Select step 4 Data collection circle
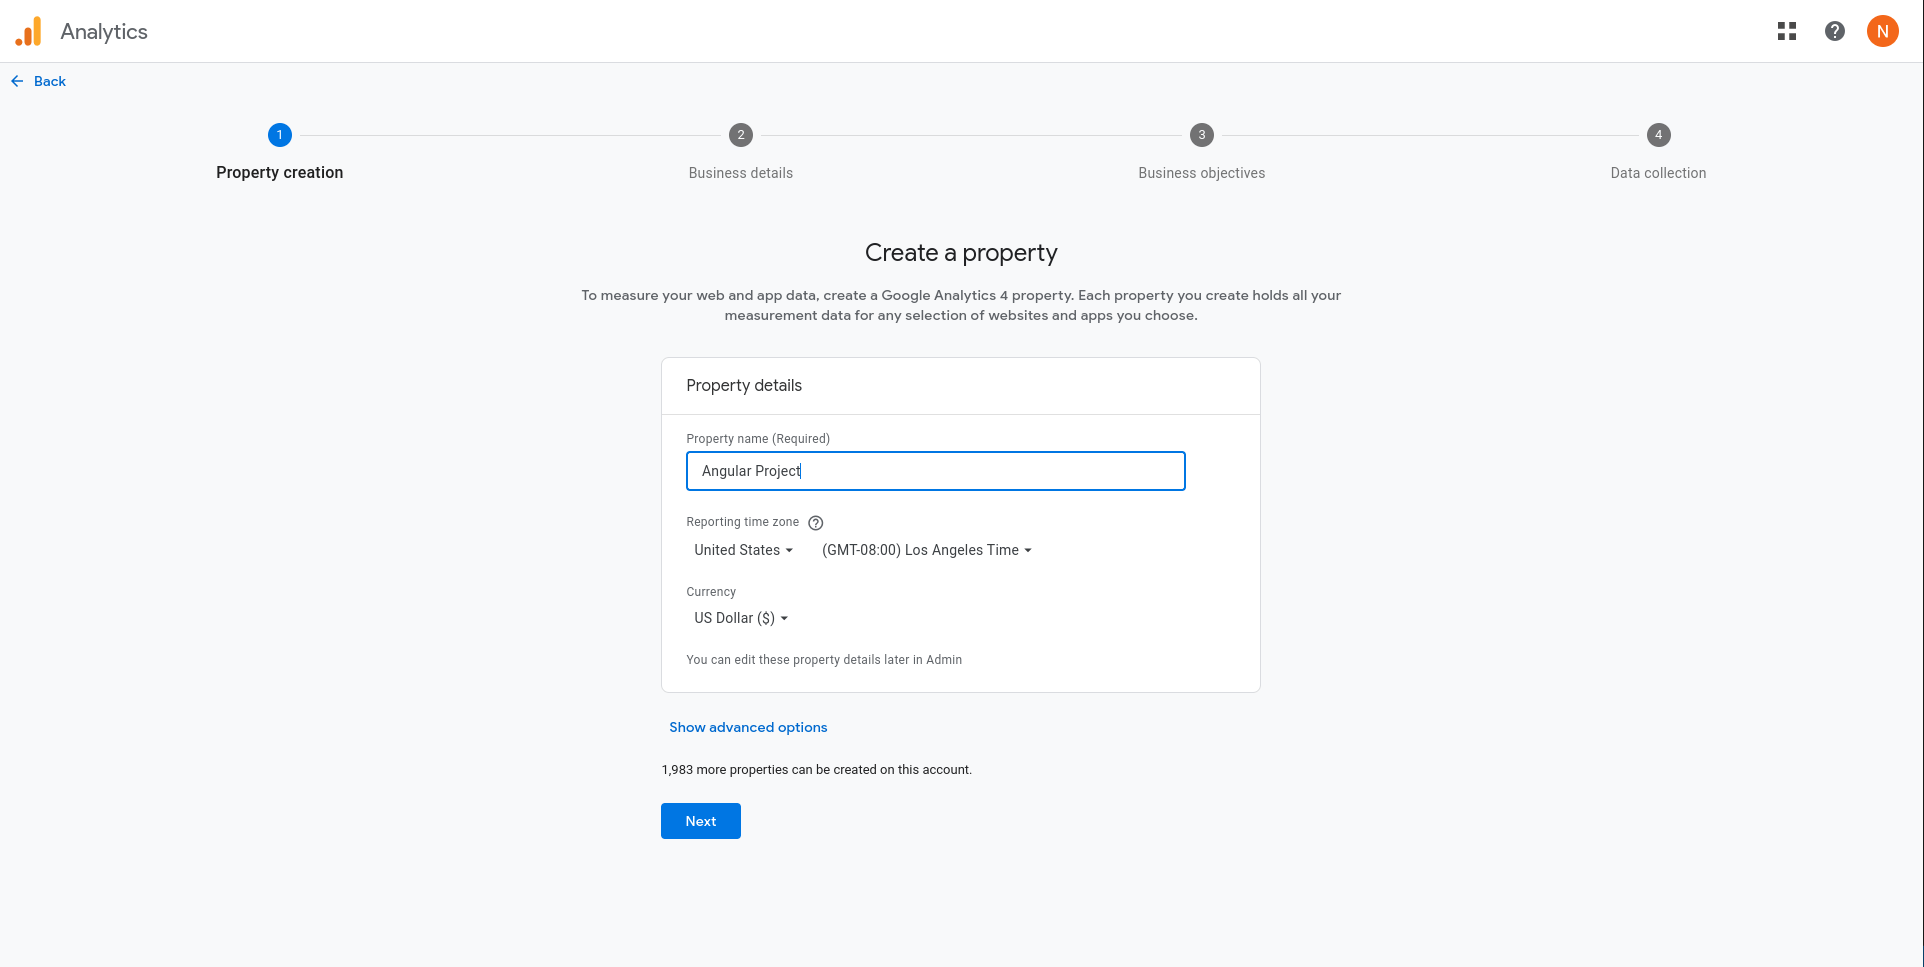The width and height of the screenshot is (1924, 967). pyautogui.click(x=1658, y=135)
